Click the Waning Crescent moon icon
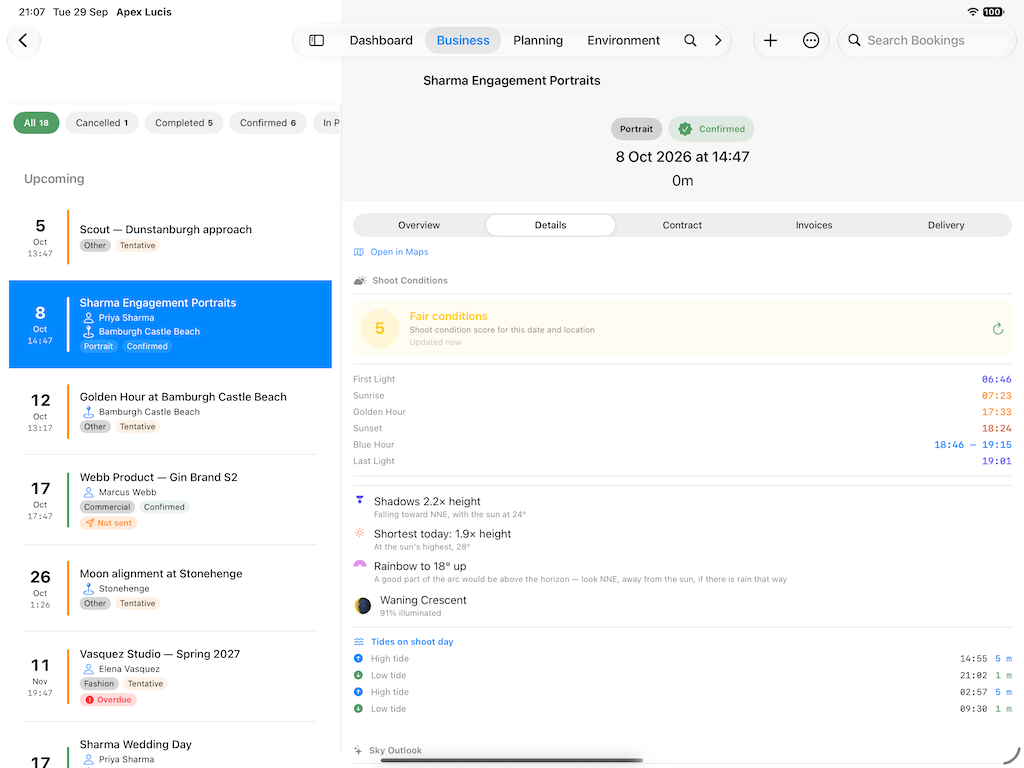The width and height of the screenshot is (1024, 768). point(362,606)
